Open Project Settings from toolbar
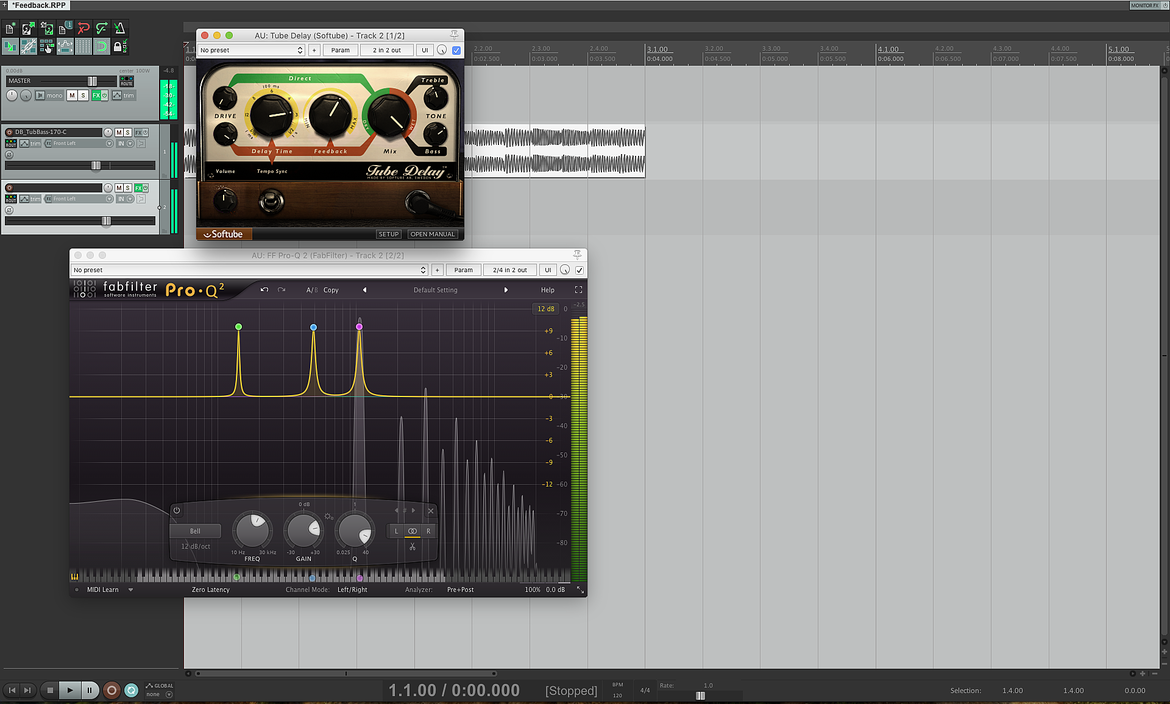 click(65, 28)
